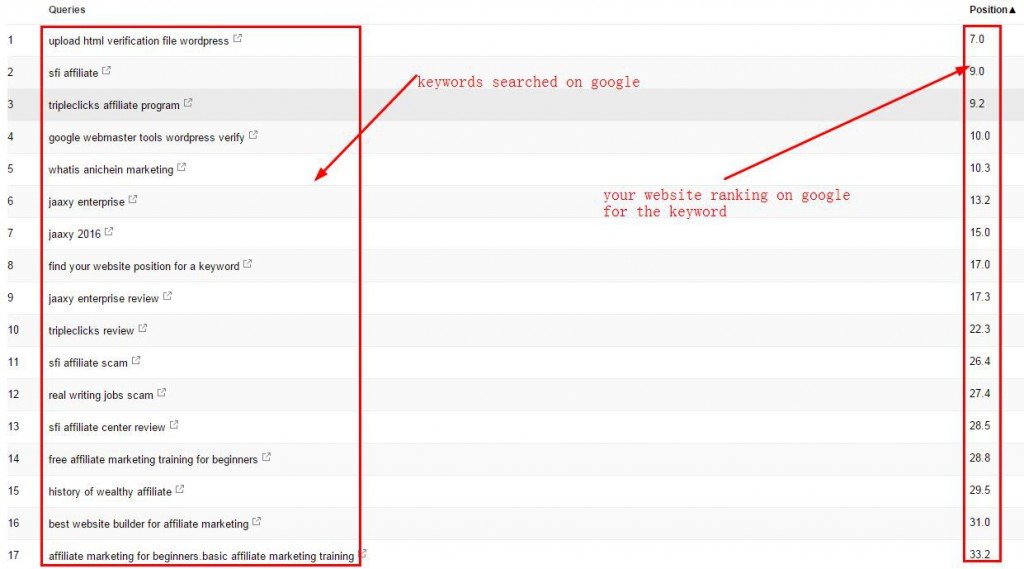This screenshot has height=569, width=1024.
Task: Open external link icon for 'sfi affiliate'
Action: tap(107, 71)
